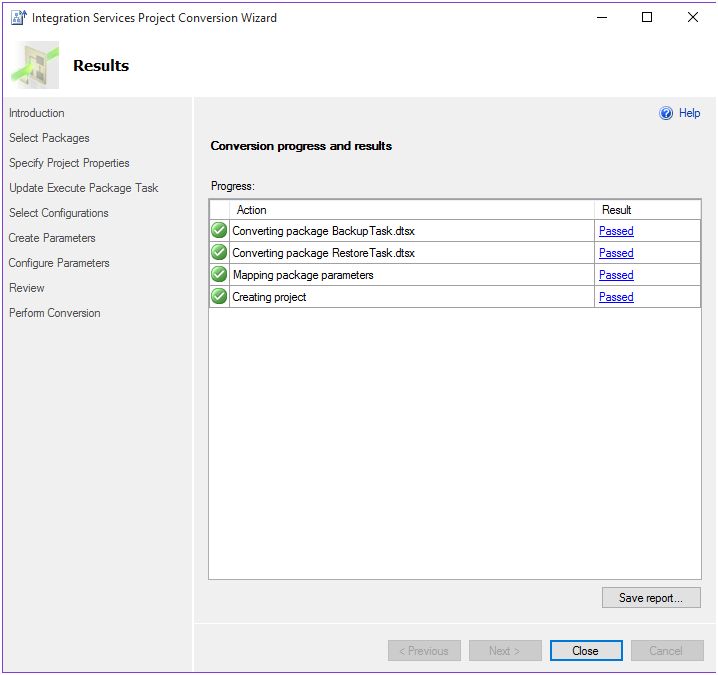This screenshot has height=675, width=718.
Task: Maximize the Conversion Wizard window
Action: click(647, 17)
